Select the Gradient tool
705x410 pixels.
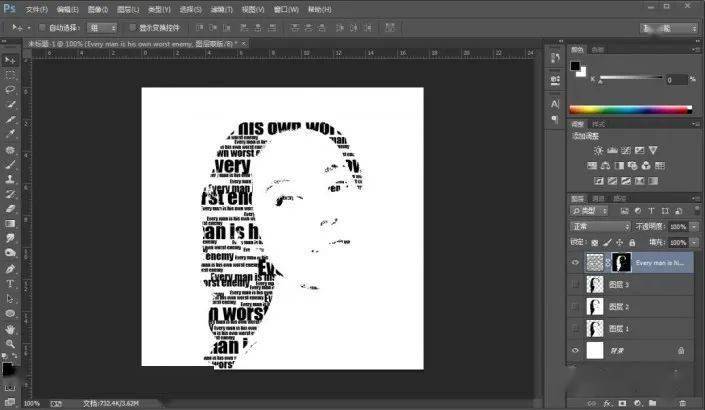tap(10, 223)
